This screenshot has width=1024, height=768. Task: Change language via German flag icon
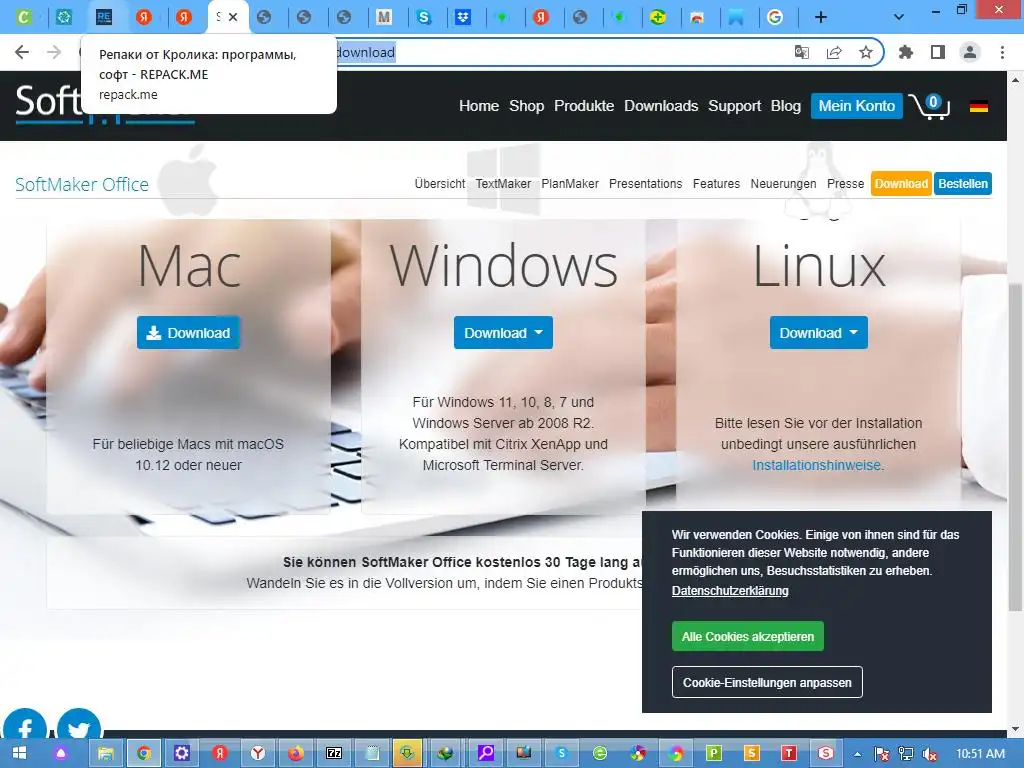coord(978,106)
